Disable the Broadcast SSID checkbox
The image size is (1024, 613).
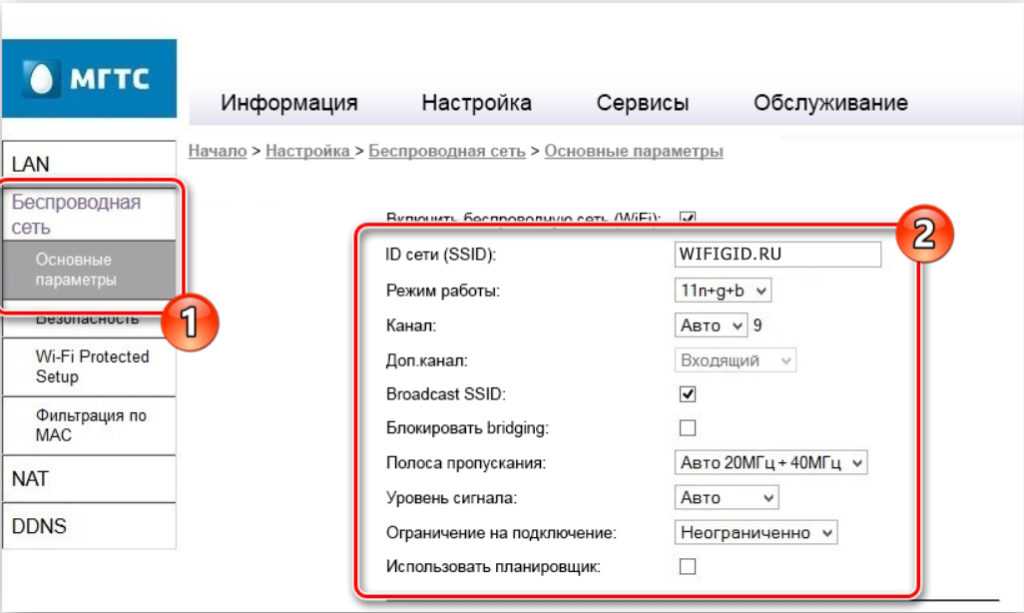click(687, 394)
